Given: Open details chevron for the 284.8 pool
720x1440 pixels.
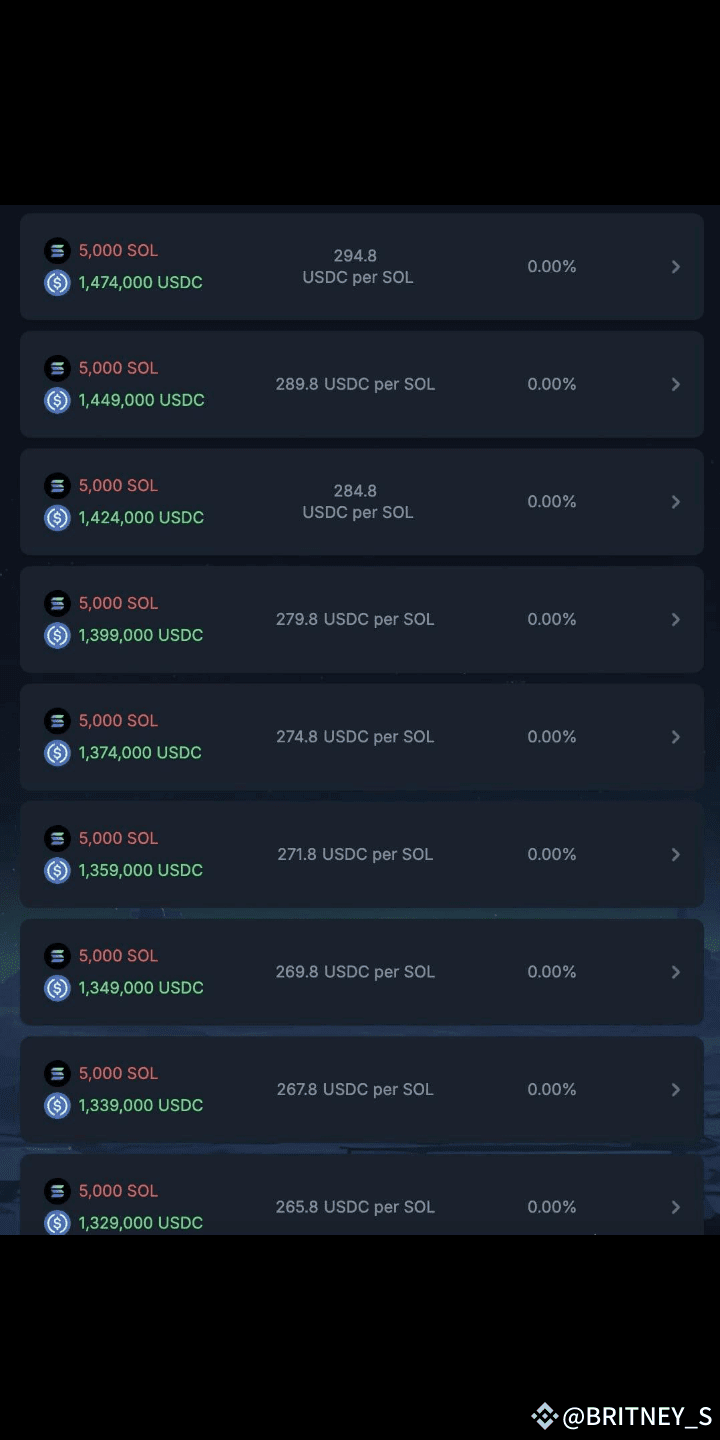Looking at the screenshot, I should pos(675,501).
